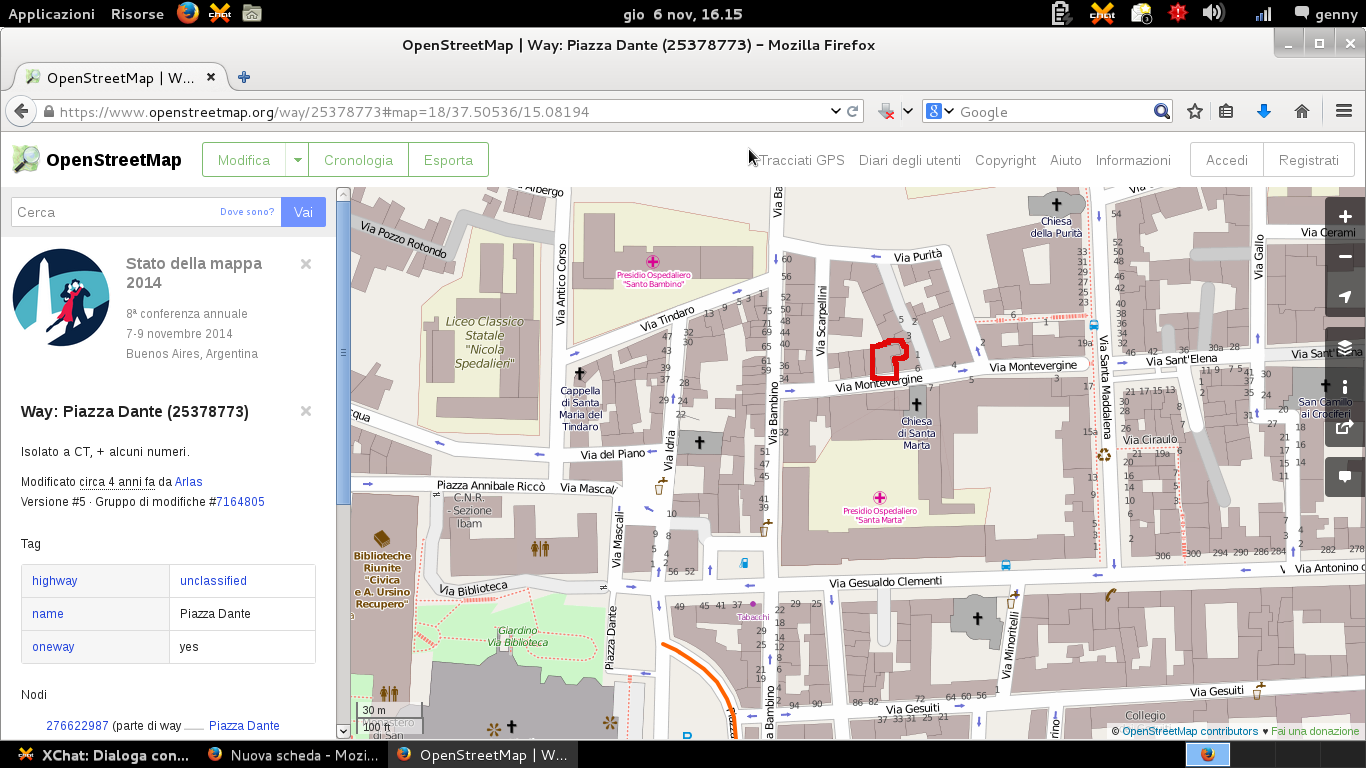This screenshot has height=768, width=1366.
Task: Open a new browser tab
Action: click(x=243, y=77)
